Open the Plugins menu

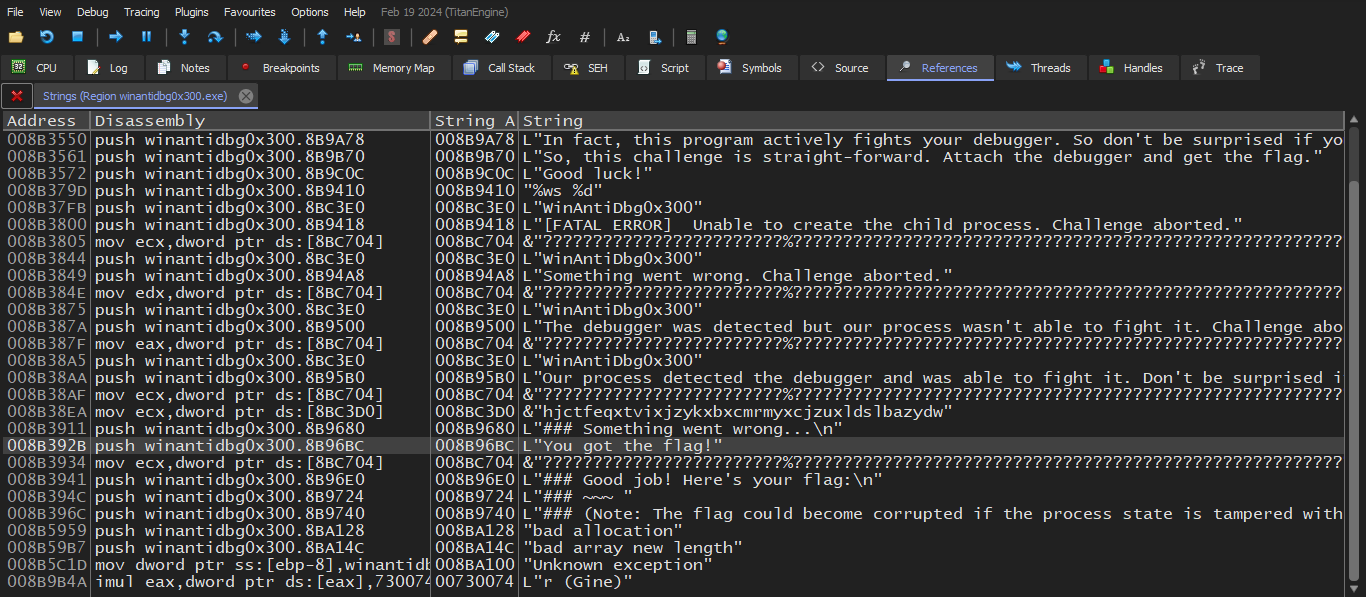click(x=192, y=12)
